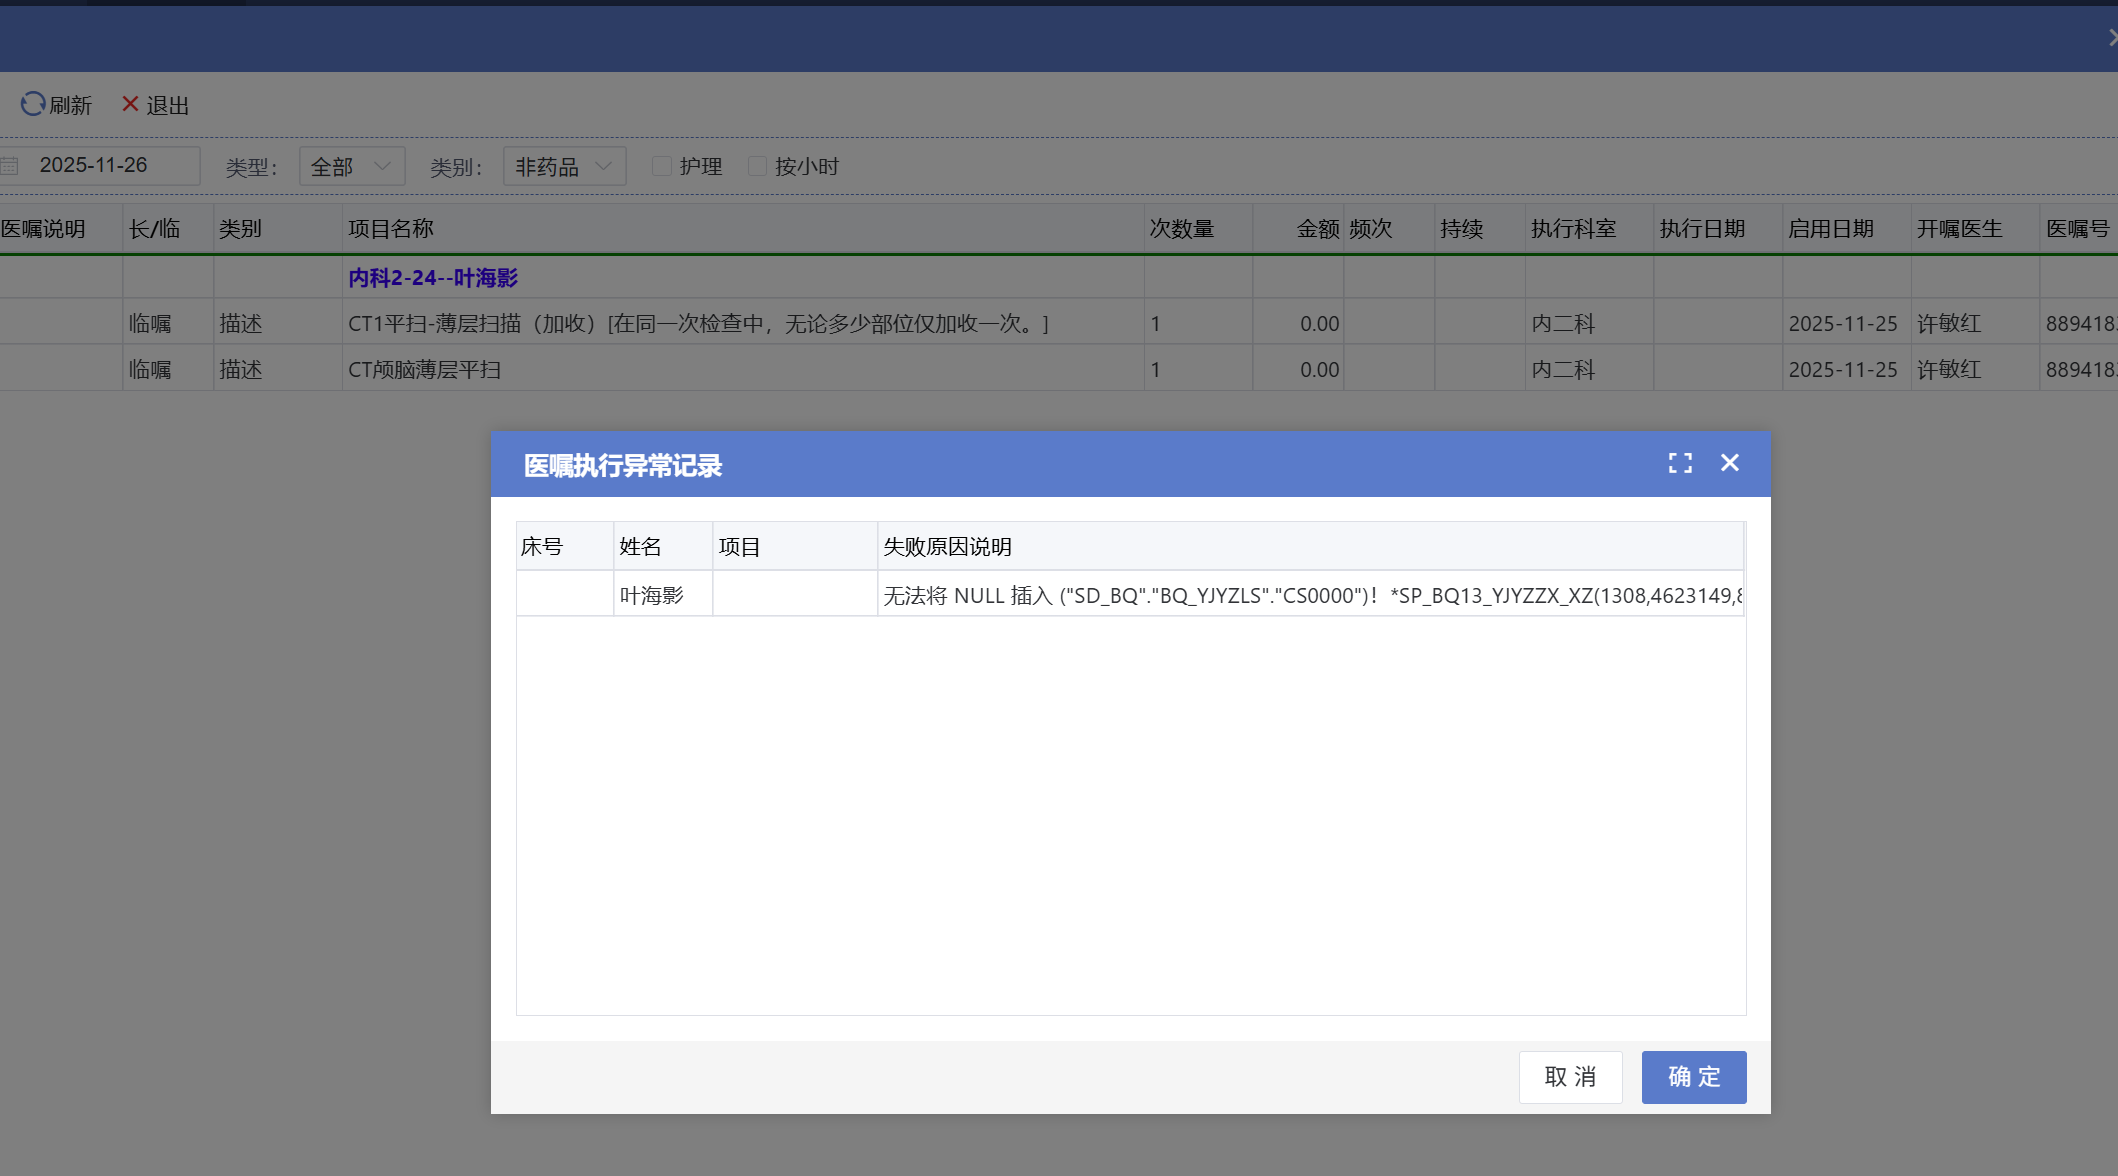Close the 医嘱执行异常记录 dialog
The image size is (2118, 1176).
coord(1730,463)
